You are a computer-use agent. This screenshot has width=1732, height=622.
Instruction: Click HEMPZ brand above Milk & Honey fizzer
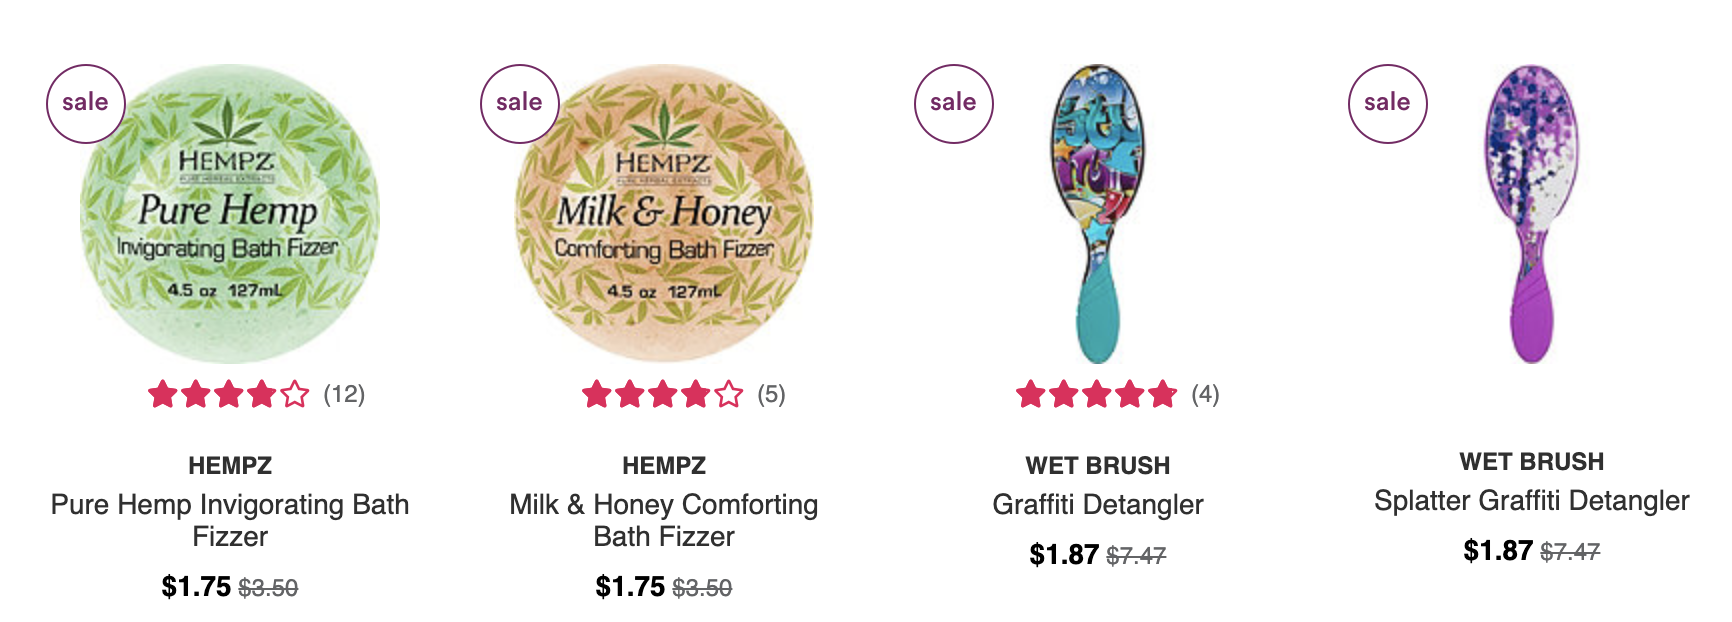664,465
